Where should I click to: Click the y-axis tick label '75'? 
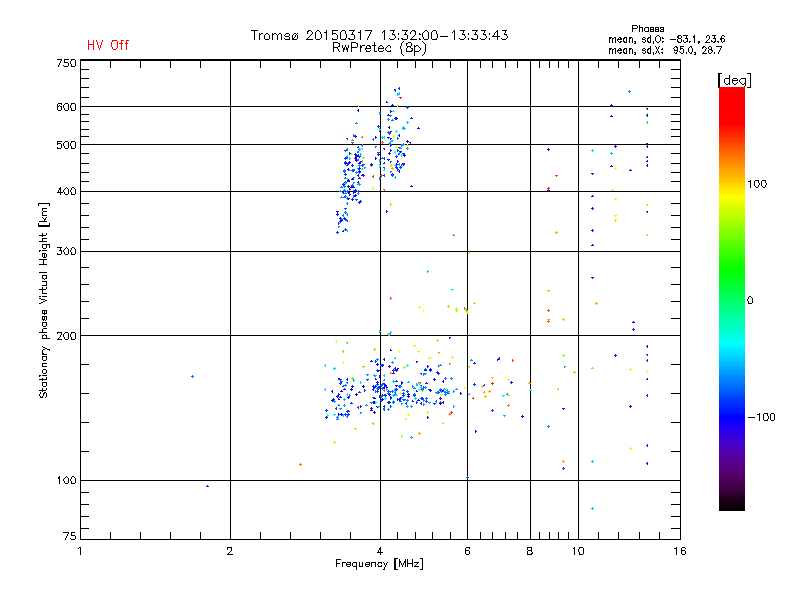tap(69, 536)
